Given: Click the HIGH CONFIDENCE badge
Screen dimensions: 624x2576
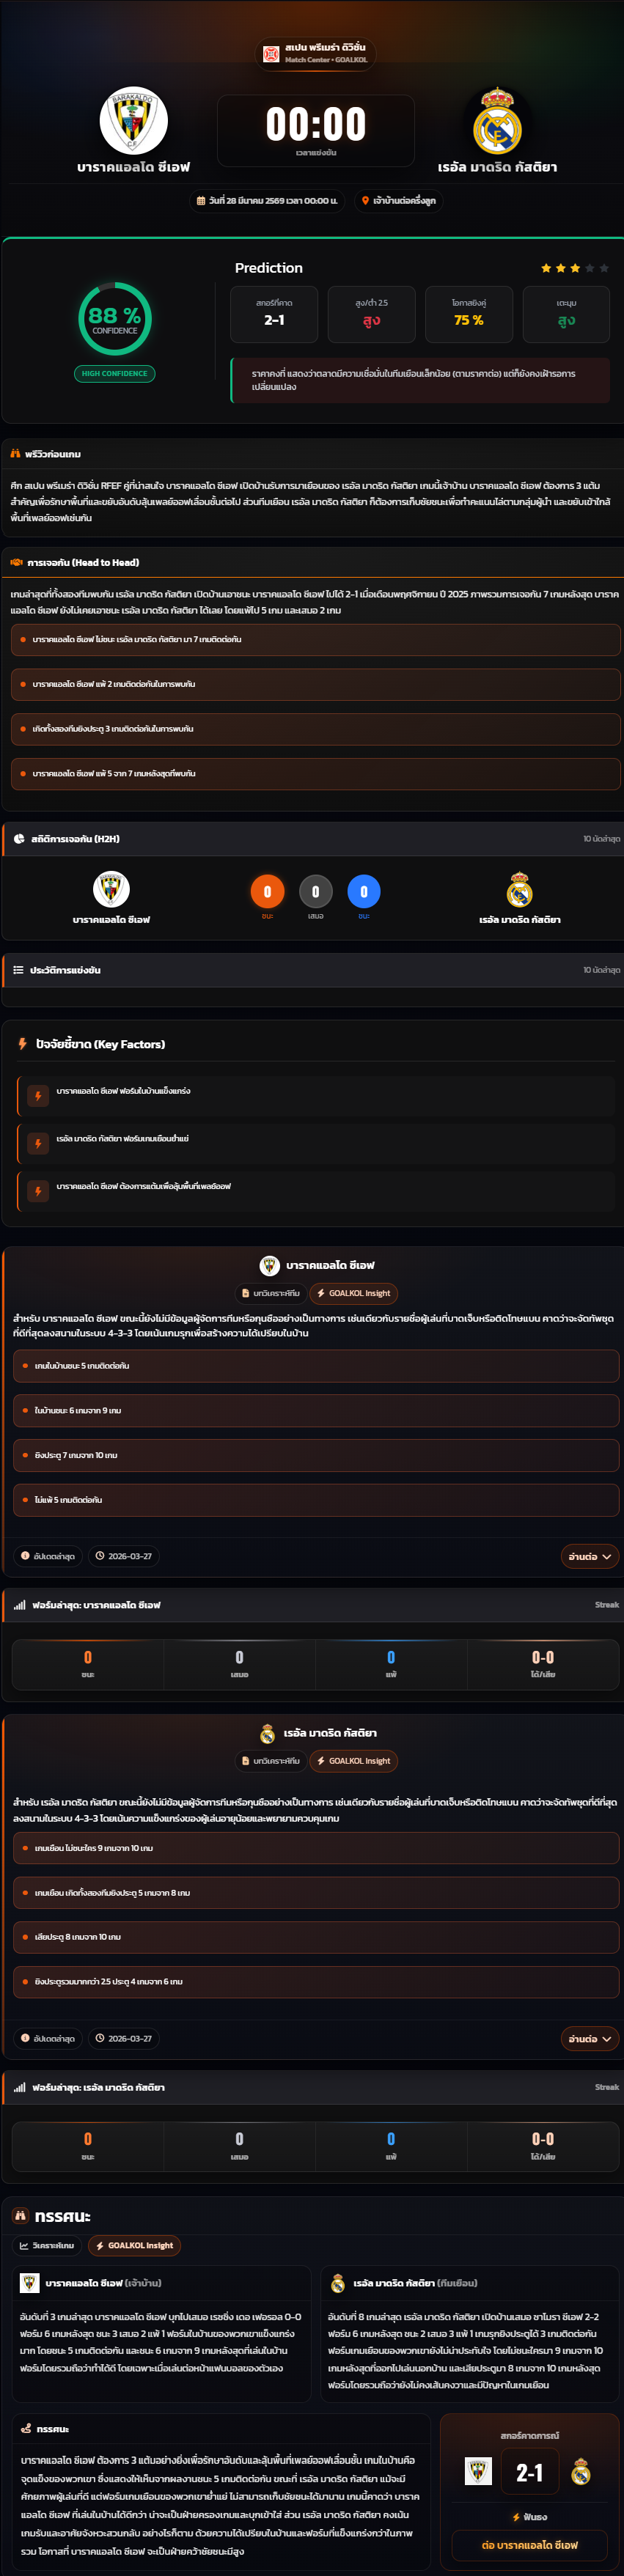Looking at the screenshot, I should click(114, 374).
